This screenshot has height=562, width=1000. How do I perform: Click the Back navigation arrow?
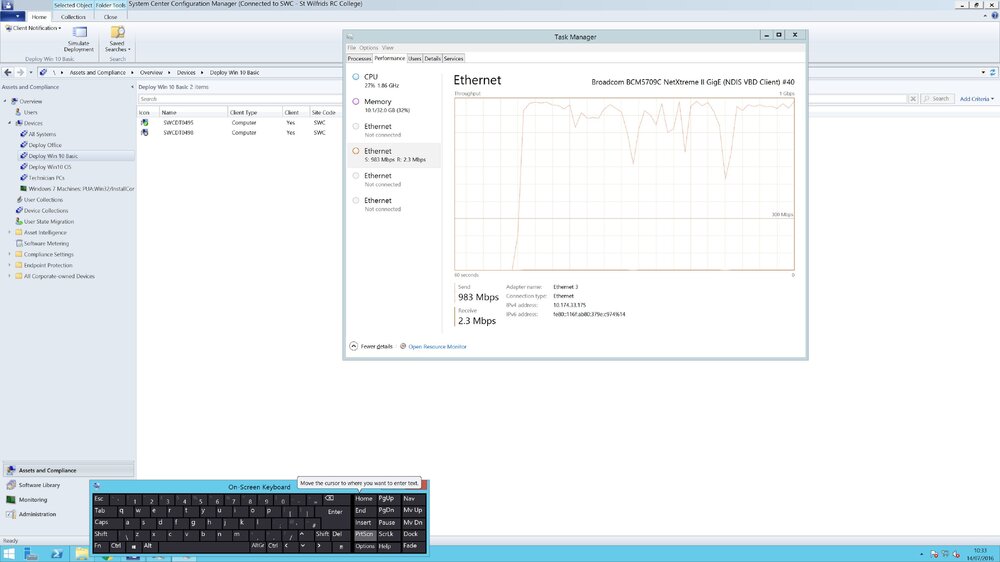(x=8, y=73)
